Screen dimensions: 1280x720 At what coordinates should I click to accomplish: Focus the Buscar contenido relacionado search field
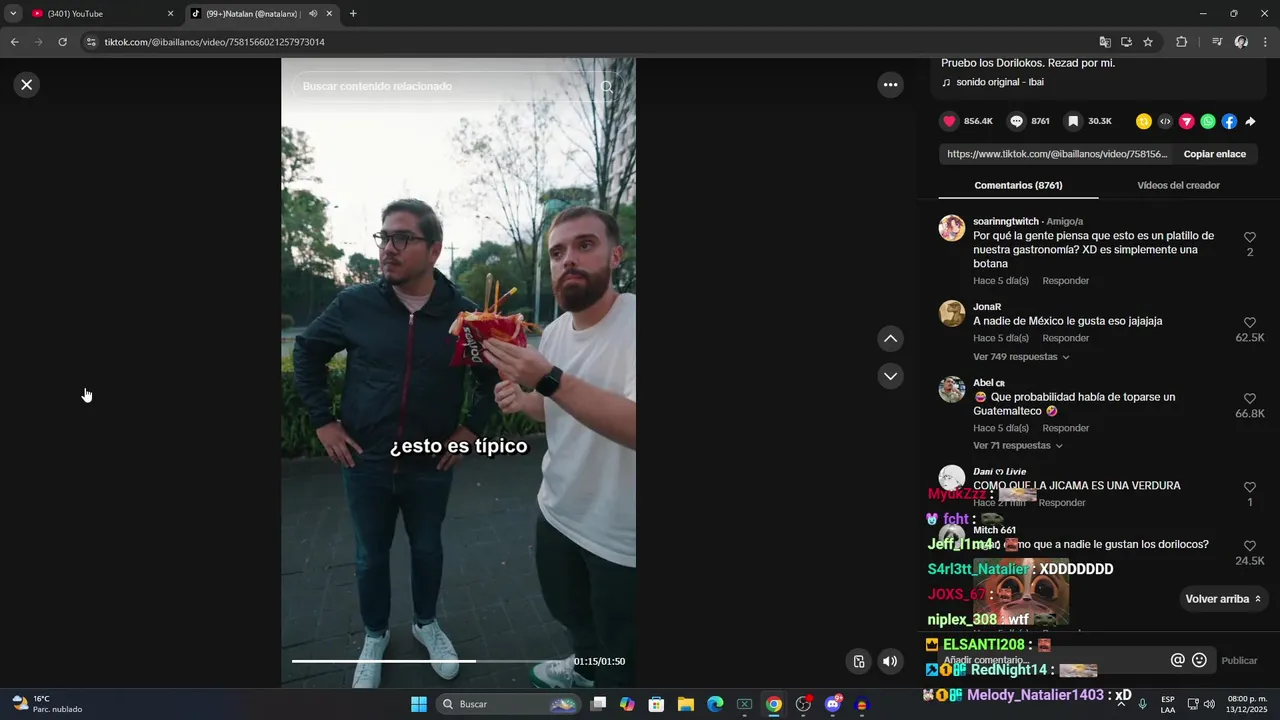[448, 87]
